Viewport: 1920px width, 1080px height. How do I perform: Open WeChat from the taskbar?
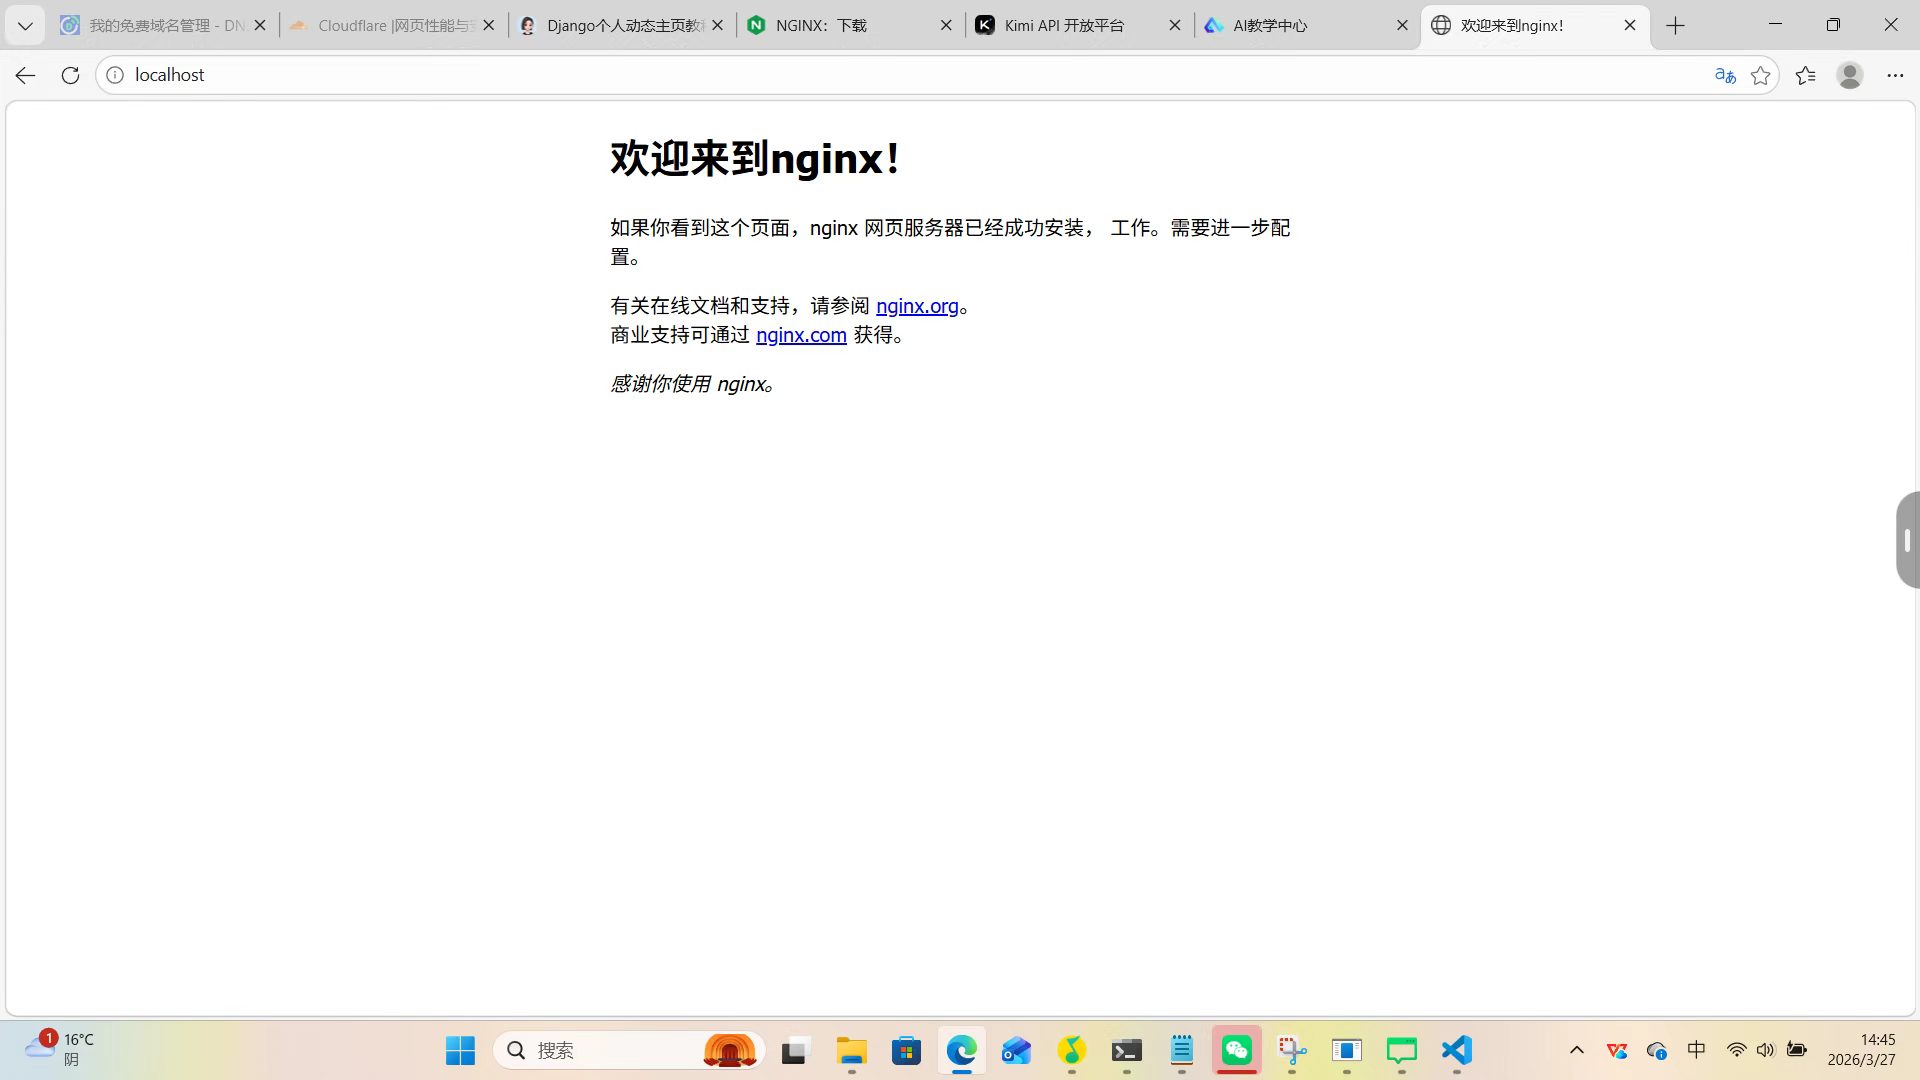click(1237, 1050)
